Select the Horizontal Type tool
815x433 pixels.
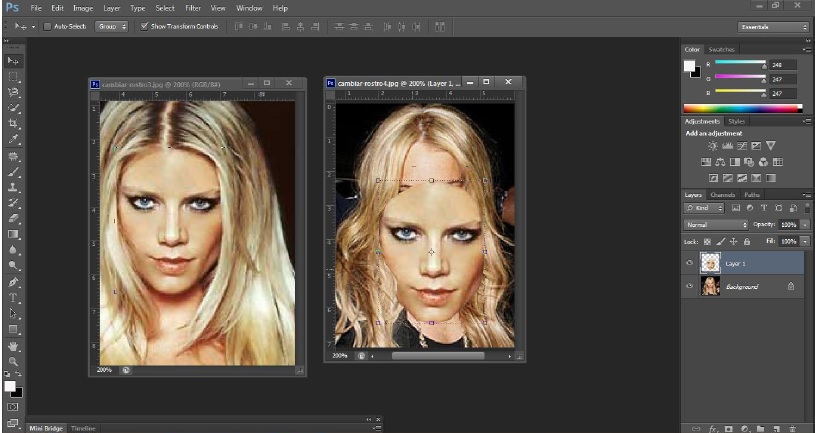[14, 298]
